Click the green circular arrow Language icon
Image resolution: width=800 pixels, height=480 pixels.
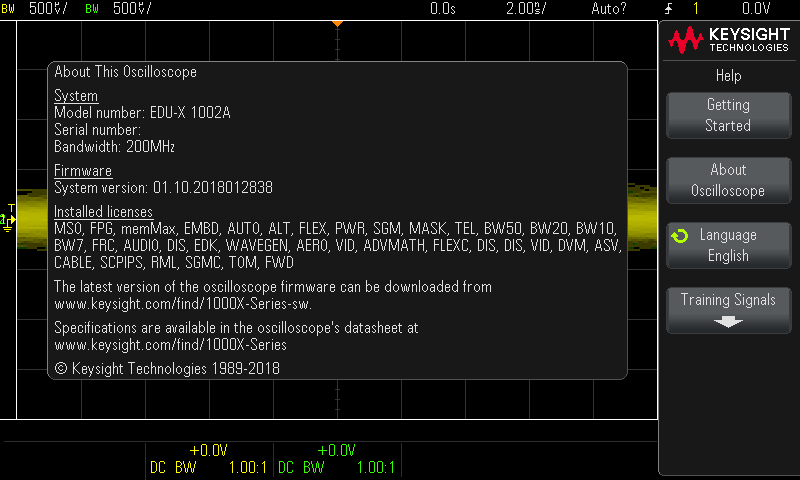(679, 236)
